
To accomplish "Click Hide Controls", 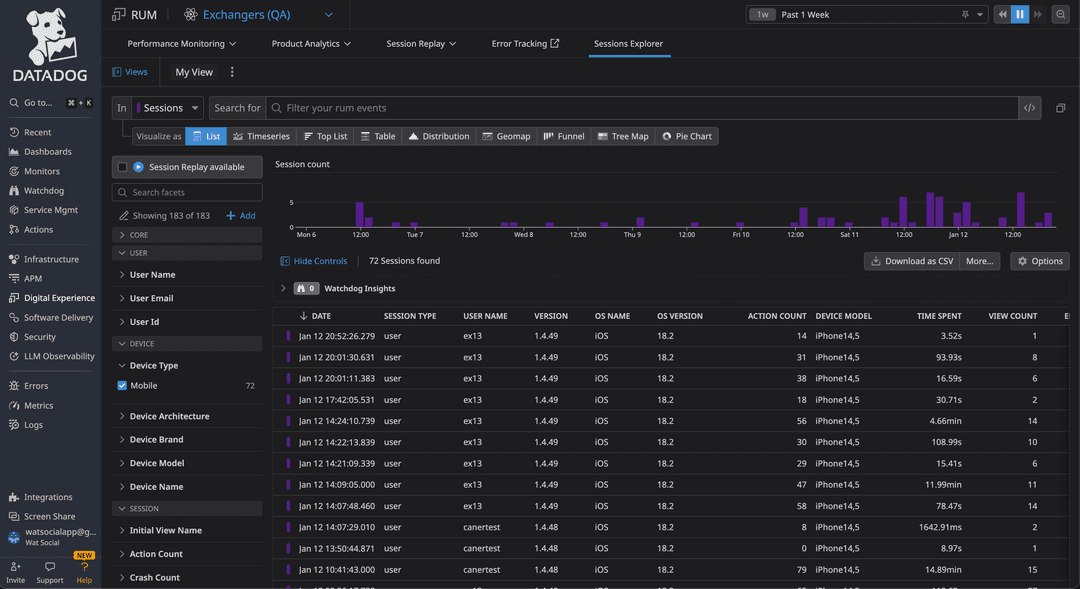I will click(x=313, y=261).
